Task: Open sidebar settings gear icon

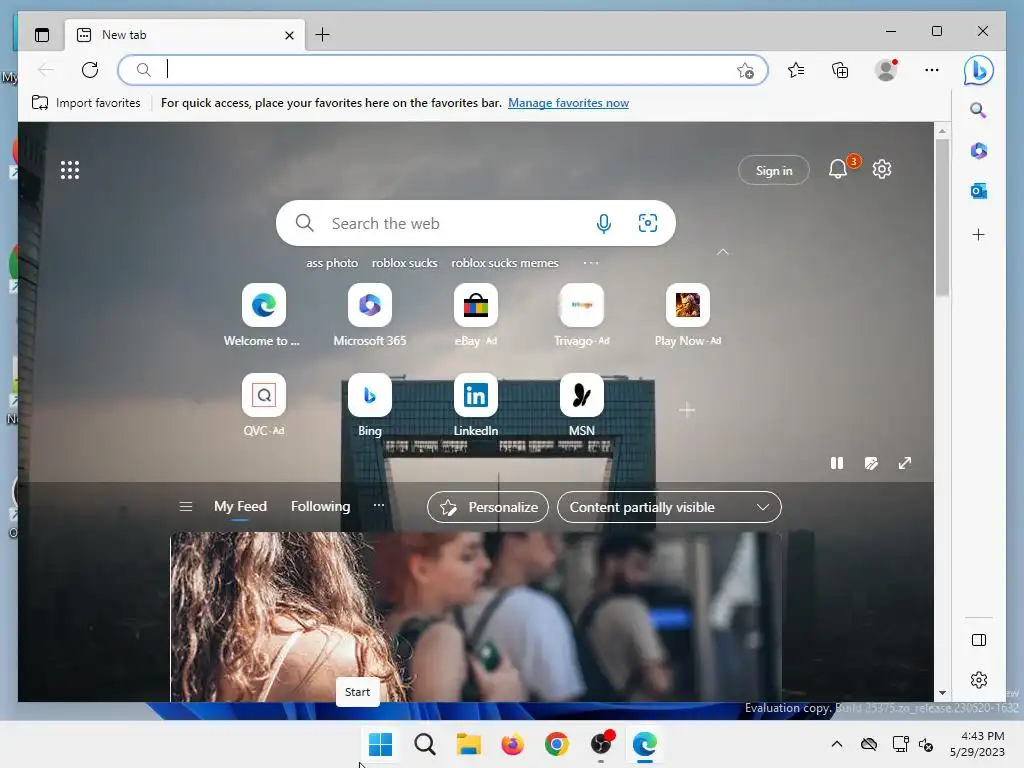Action: coord(978,680)
